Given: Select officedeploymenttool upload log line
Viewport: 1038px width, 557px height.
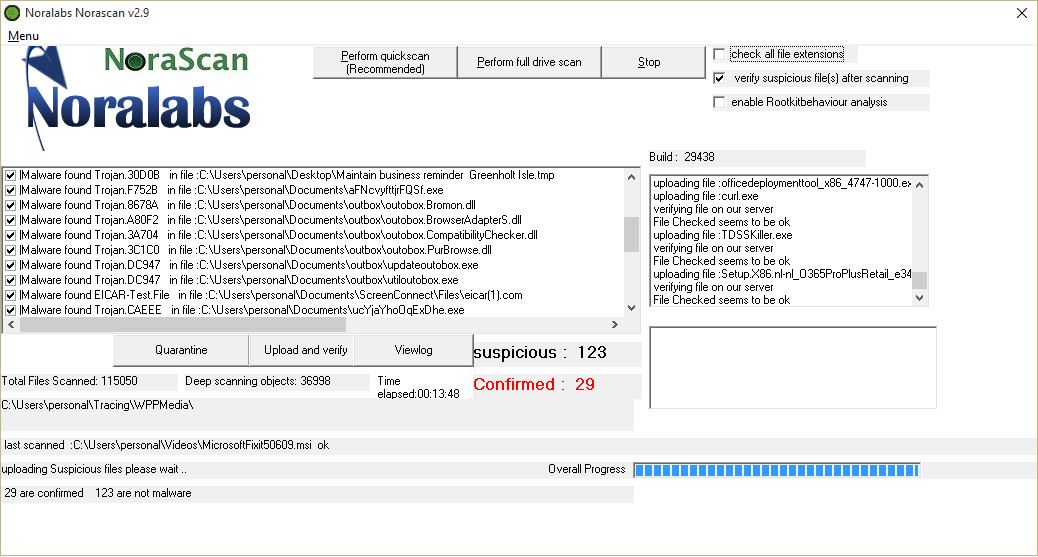Looking at the screenshot, I should point(782,183).
